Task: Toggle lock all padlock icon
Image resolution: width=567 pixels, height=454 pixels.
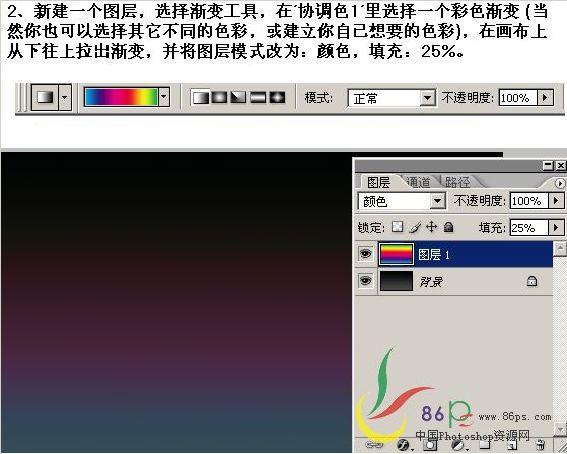Action: point(448,227)
